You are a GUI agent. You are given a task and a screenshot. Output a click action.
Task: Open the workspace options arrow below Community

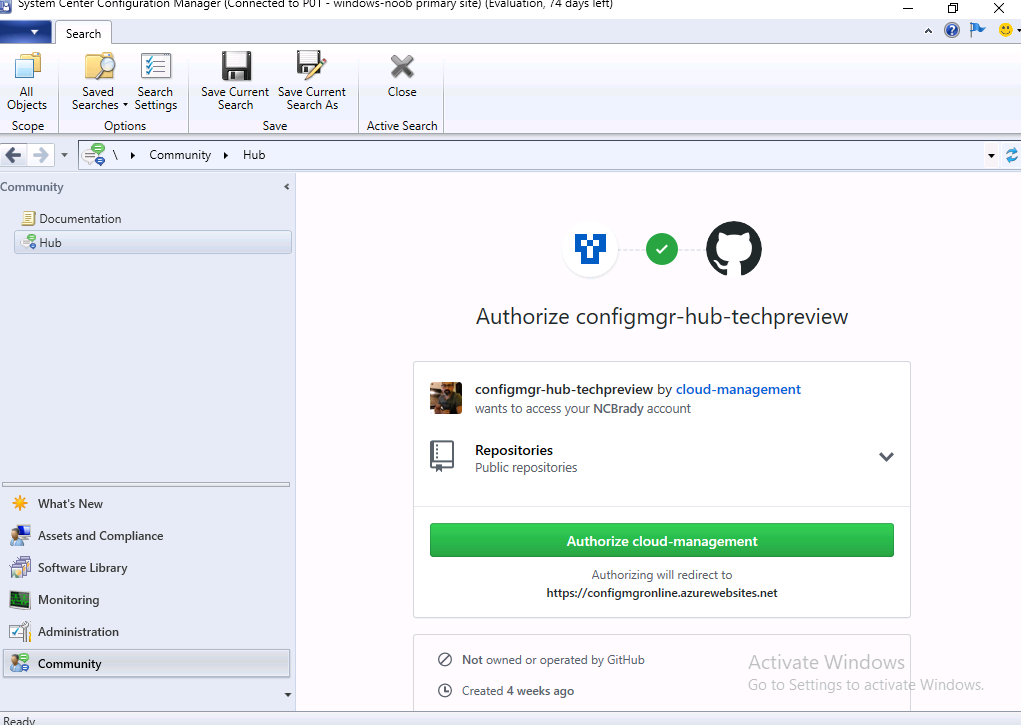coord(288,695)
